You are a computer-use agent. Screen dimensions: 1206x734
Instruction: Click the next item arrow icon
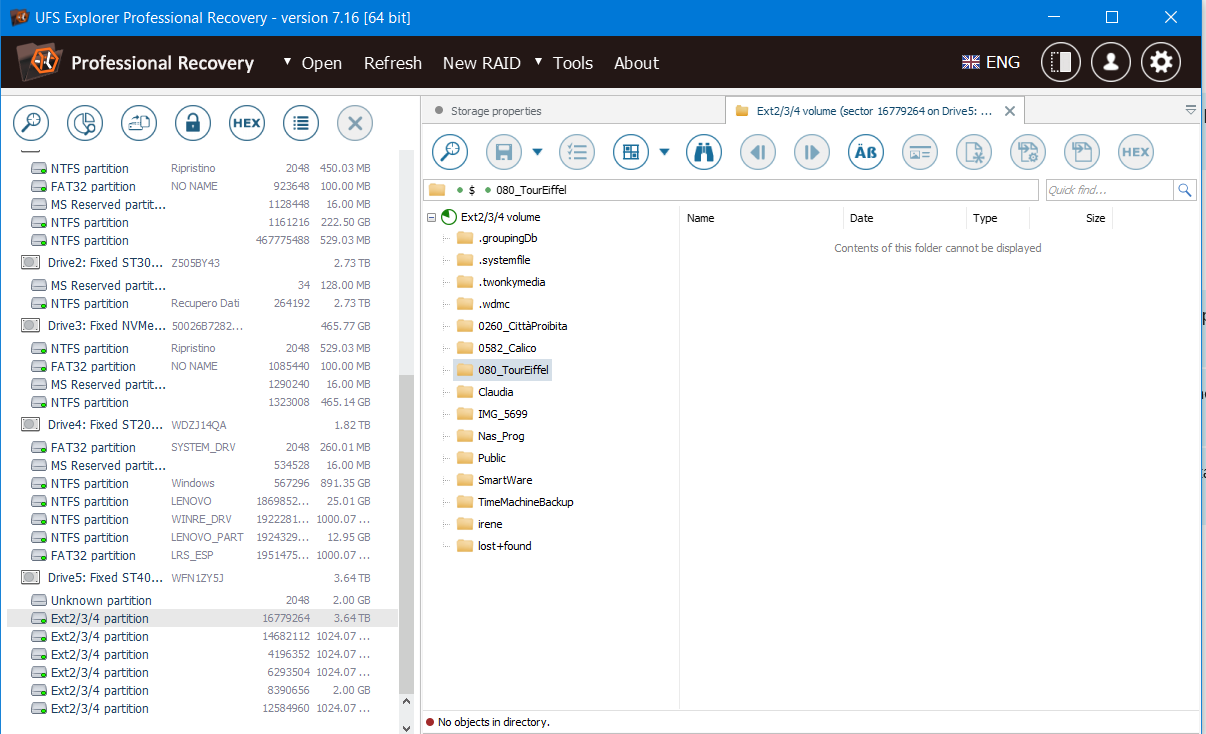pos(812,152)
